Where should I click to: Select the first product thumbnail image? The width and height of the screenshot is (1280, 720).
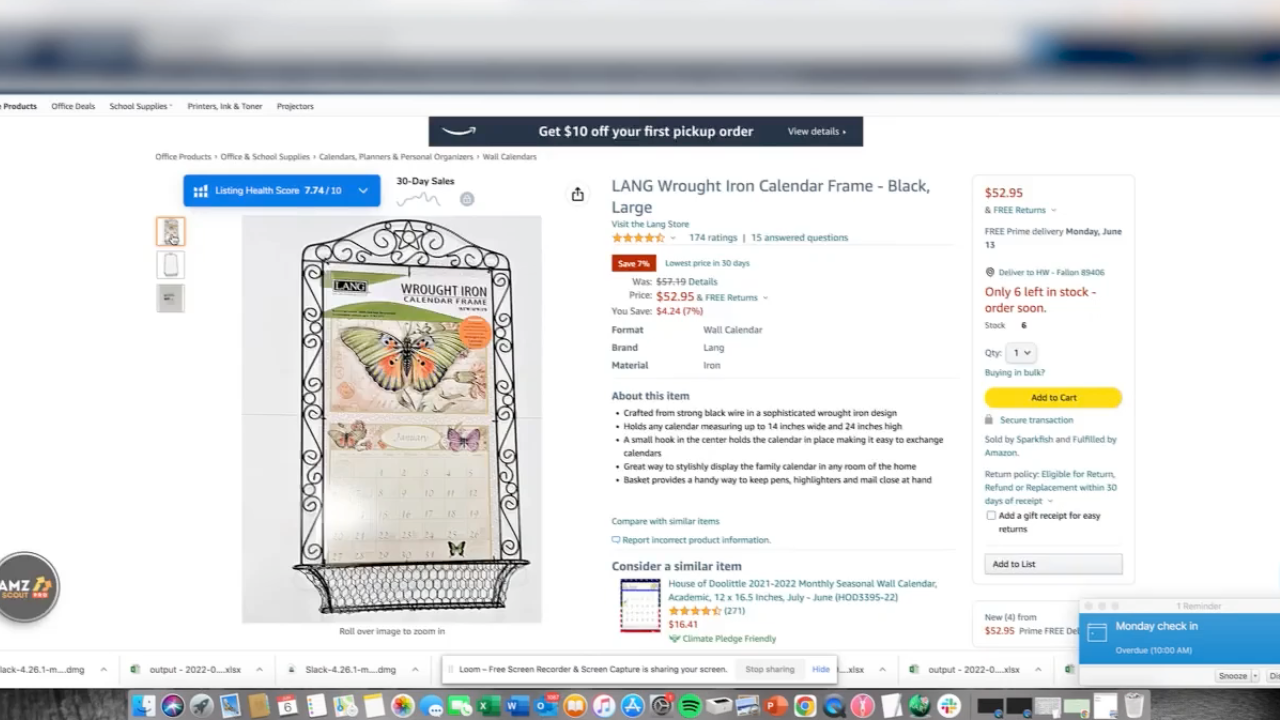coord(170,232)
